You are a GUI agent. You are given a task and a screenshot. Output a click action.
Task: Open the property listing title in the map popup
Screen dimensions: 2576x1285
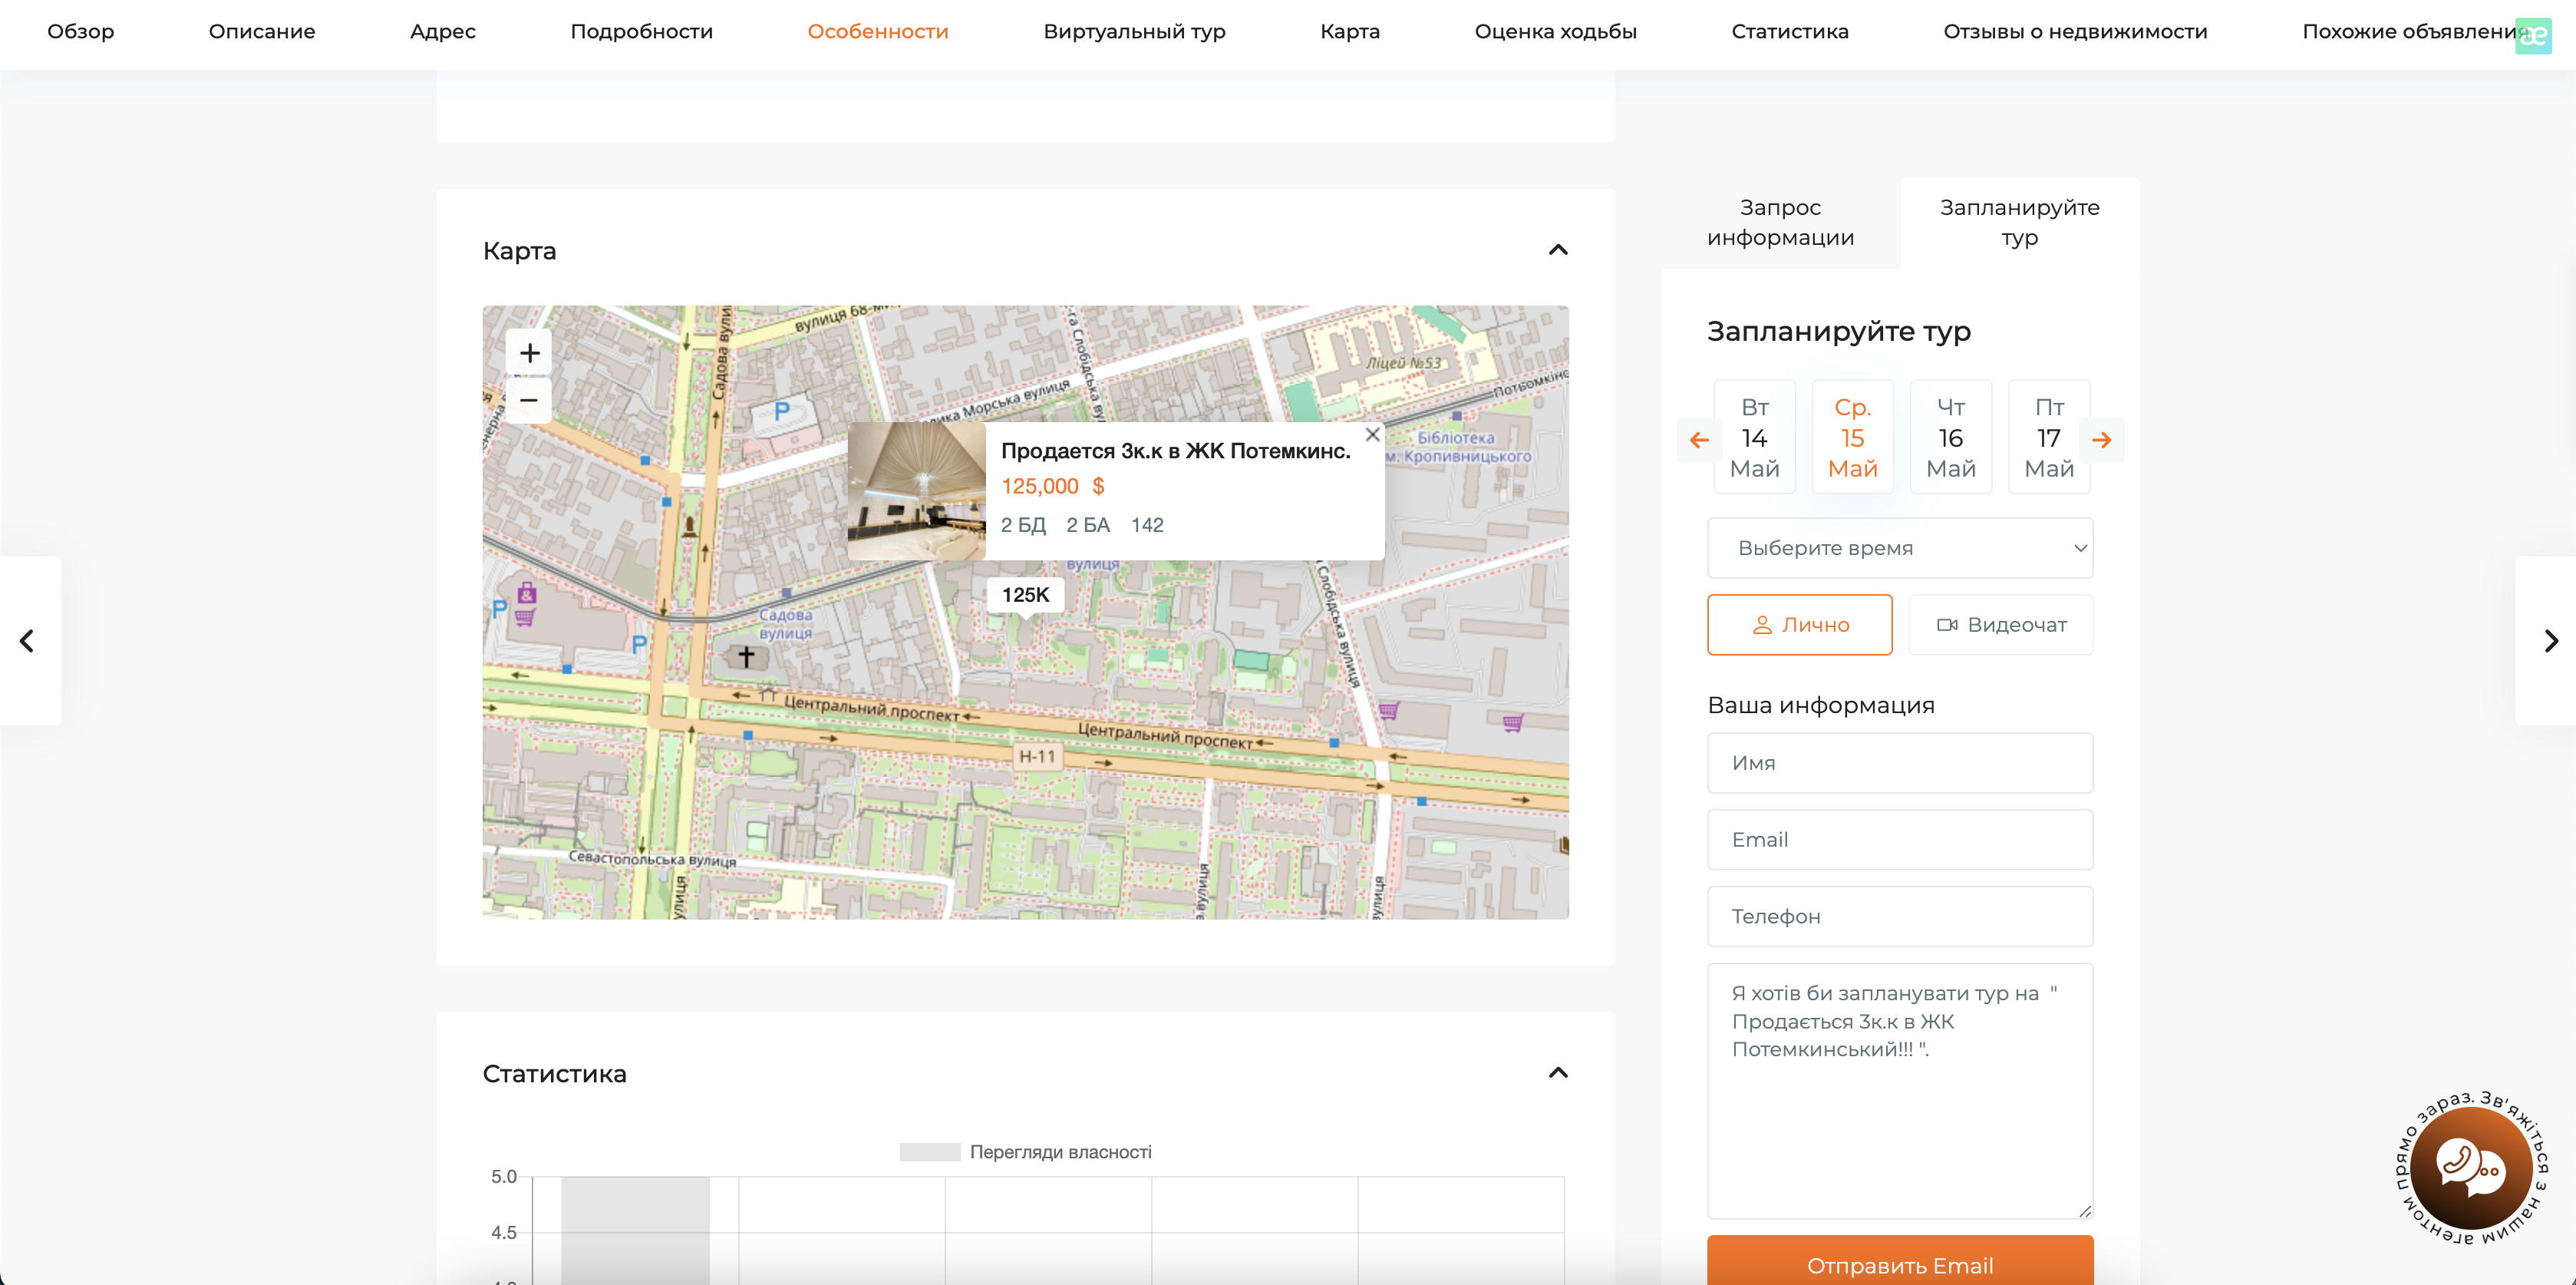(1175, 451)
